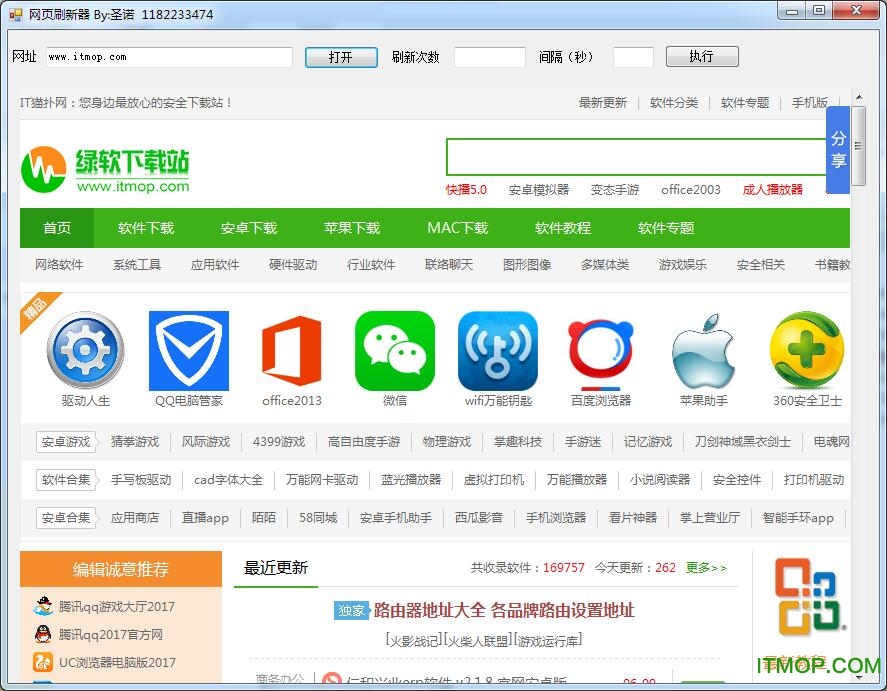Click the Office logo thumbnail at right

click(x=809, y=597)
